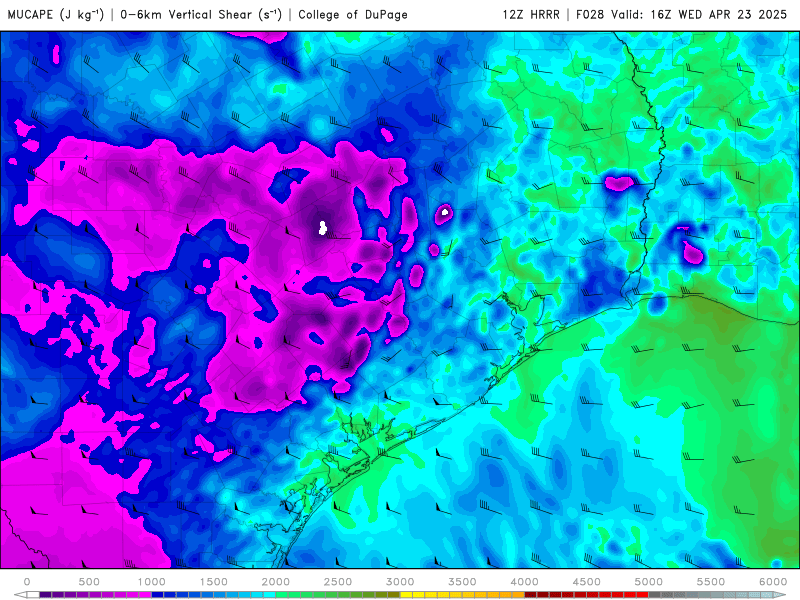The image size is (800, 600).
Task: Click the 500 value on the color scale
Action: click(x=89, y=582)
